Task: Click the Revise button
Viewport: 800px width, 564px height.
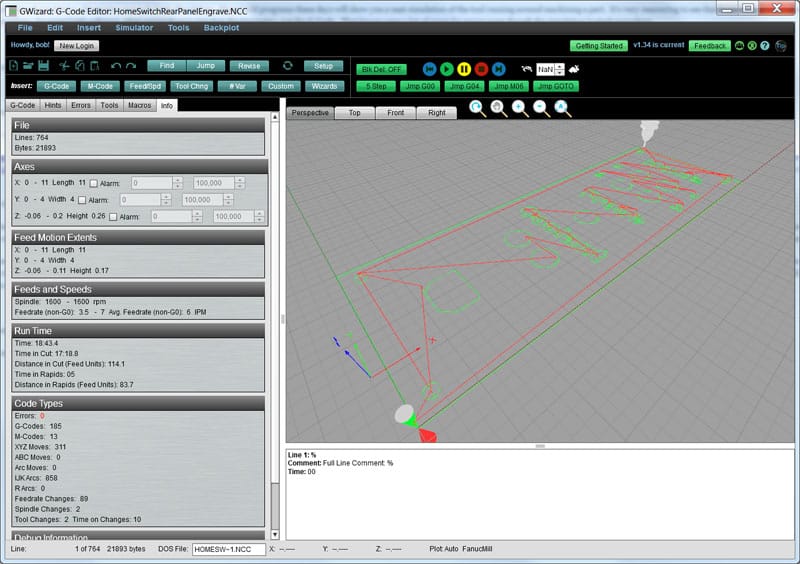Action: tap(249, 66)
